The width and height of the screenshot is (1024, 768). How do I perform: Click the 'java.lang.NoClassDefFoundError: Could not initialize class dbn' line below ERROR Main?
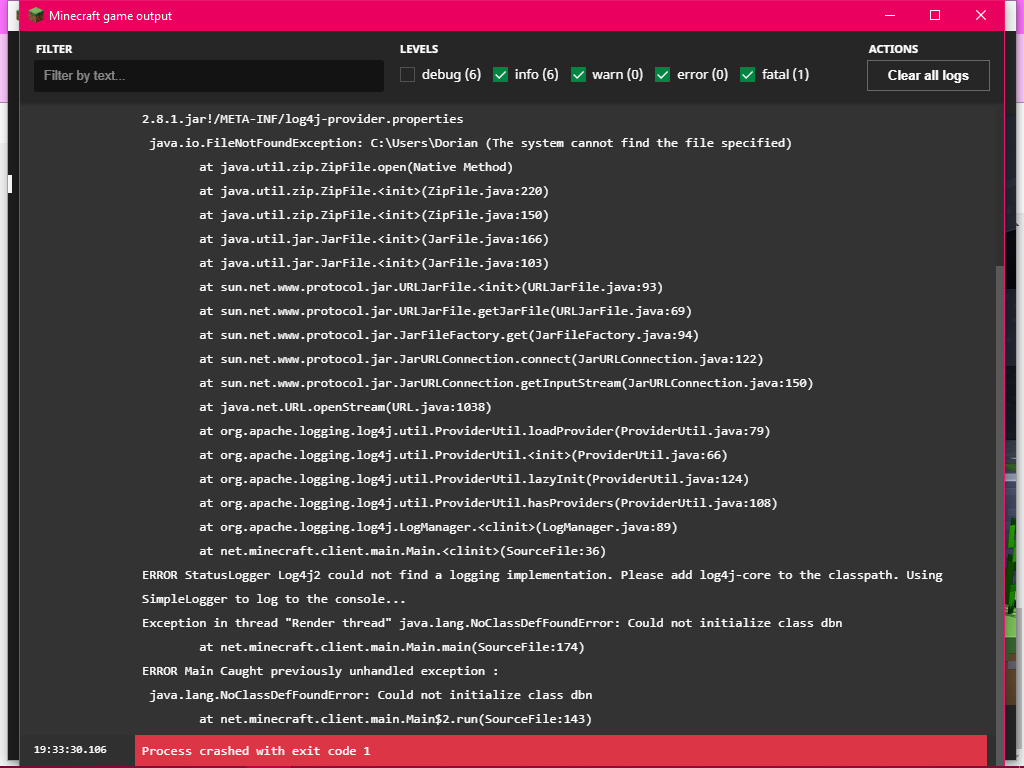pos(370,695)
